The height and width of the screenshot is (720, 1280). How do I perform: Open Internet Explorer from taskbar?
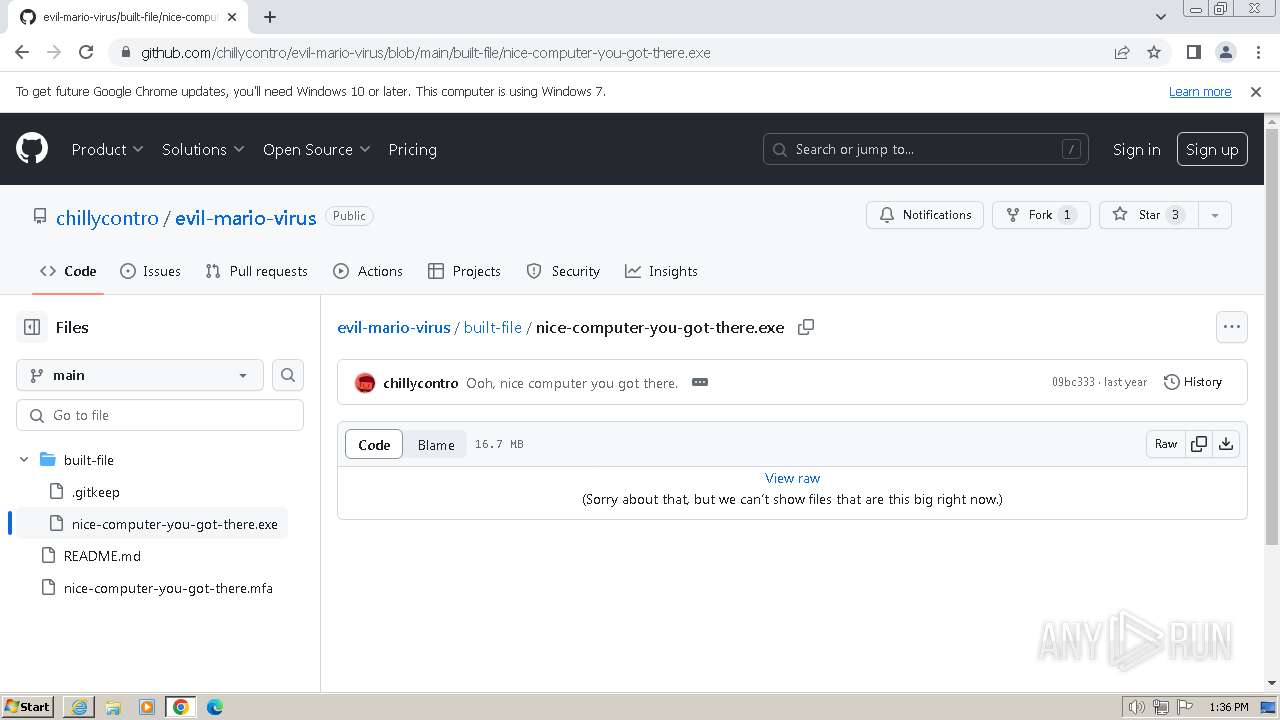(x=79, y=707)
